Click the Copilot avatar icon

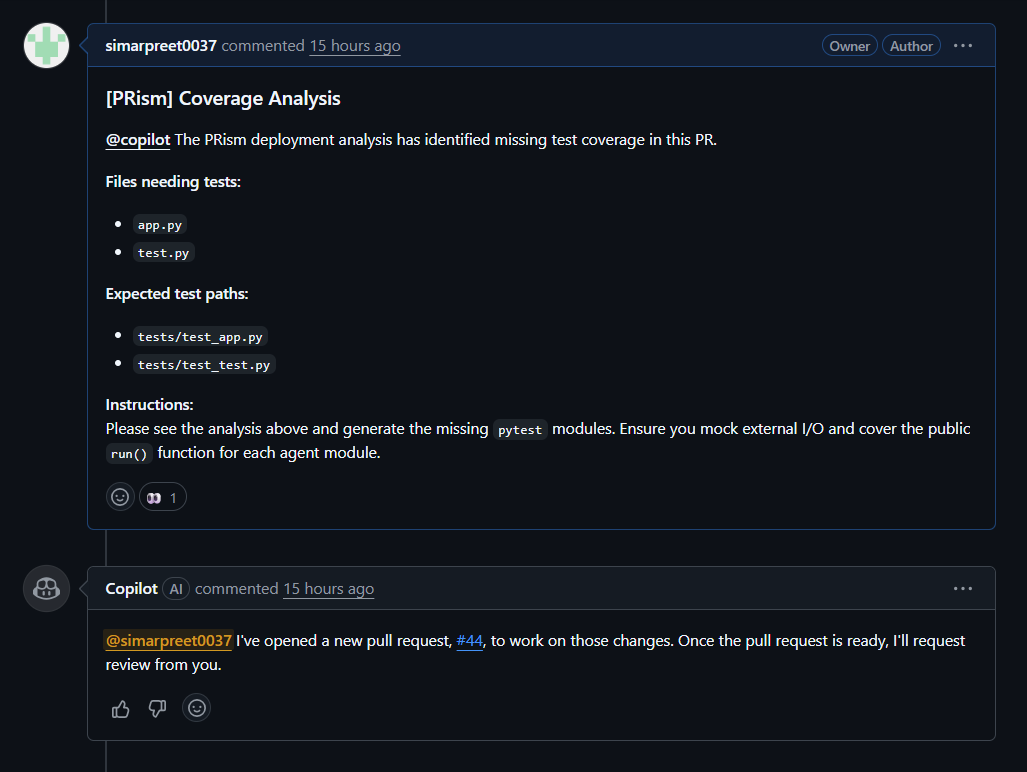pyautogui.click(x=46, y=588)
